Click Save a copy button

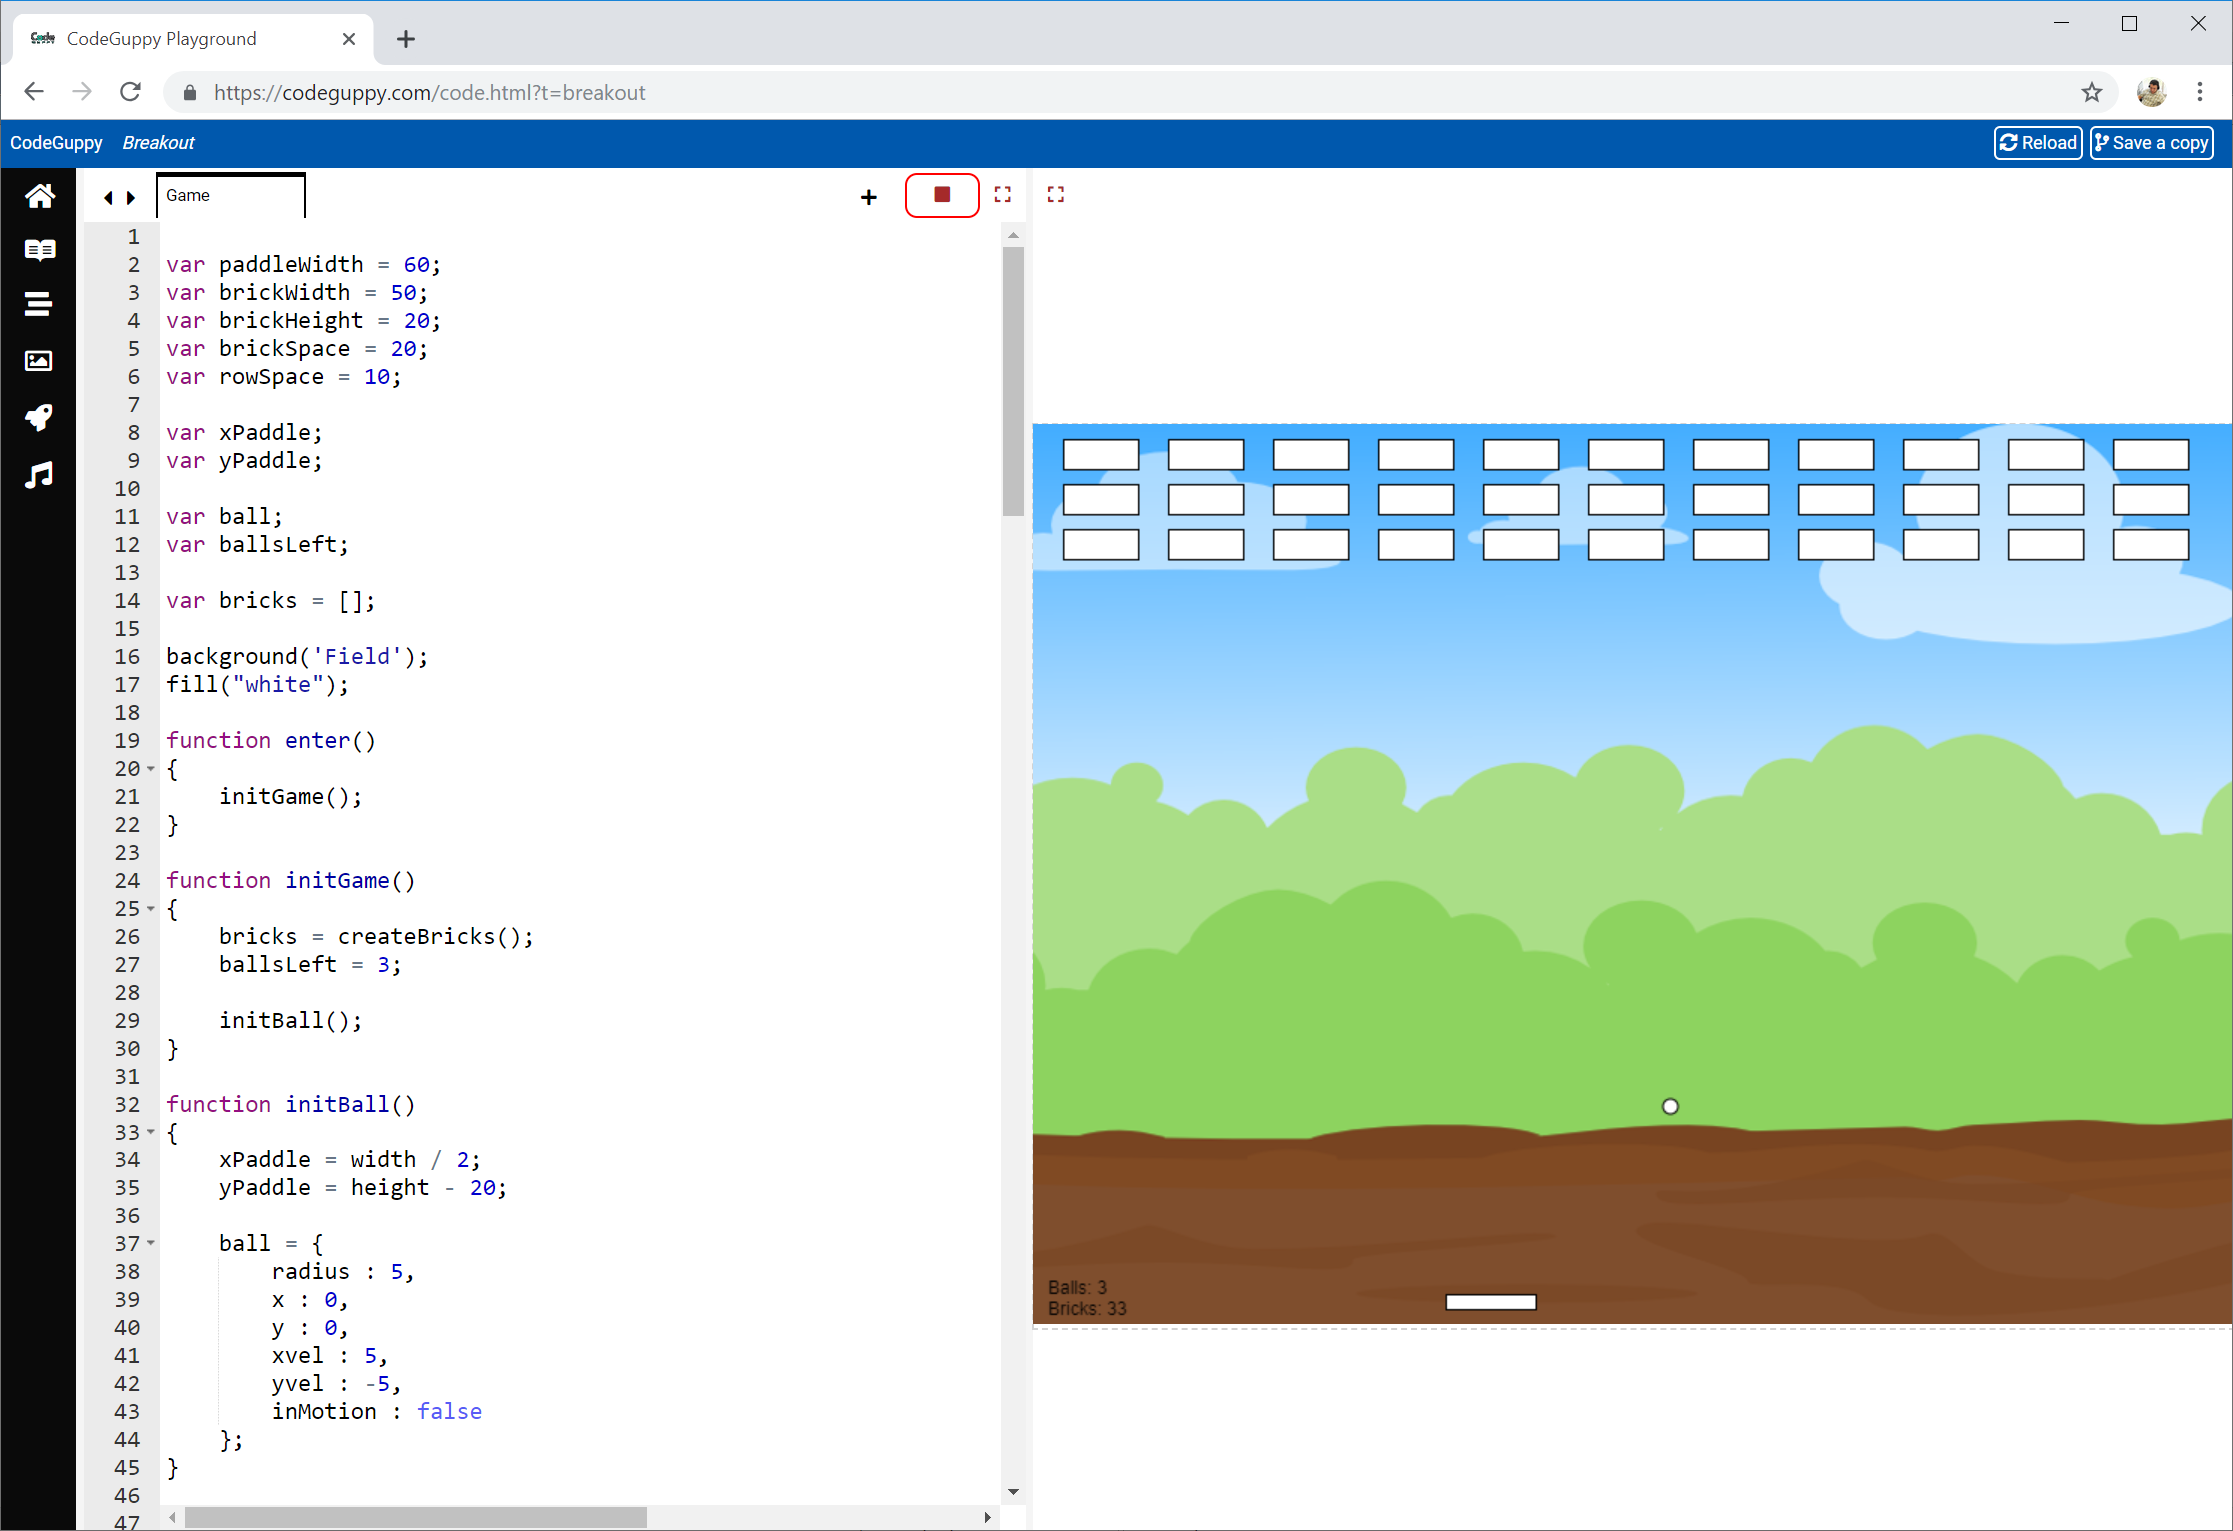click(2151, 143)
